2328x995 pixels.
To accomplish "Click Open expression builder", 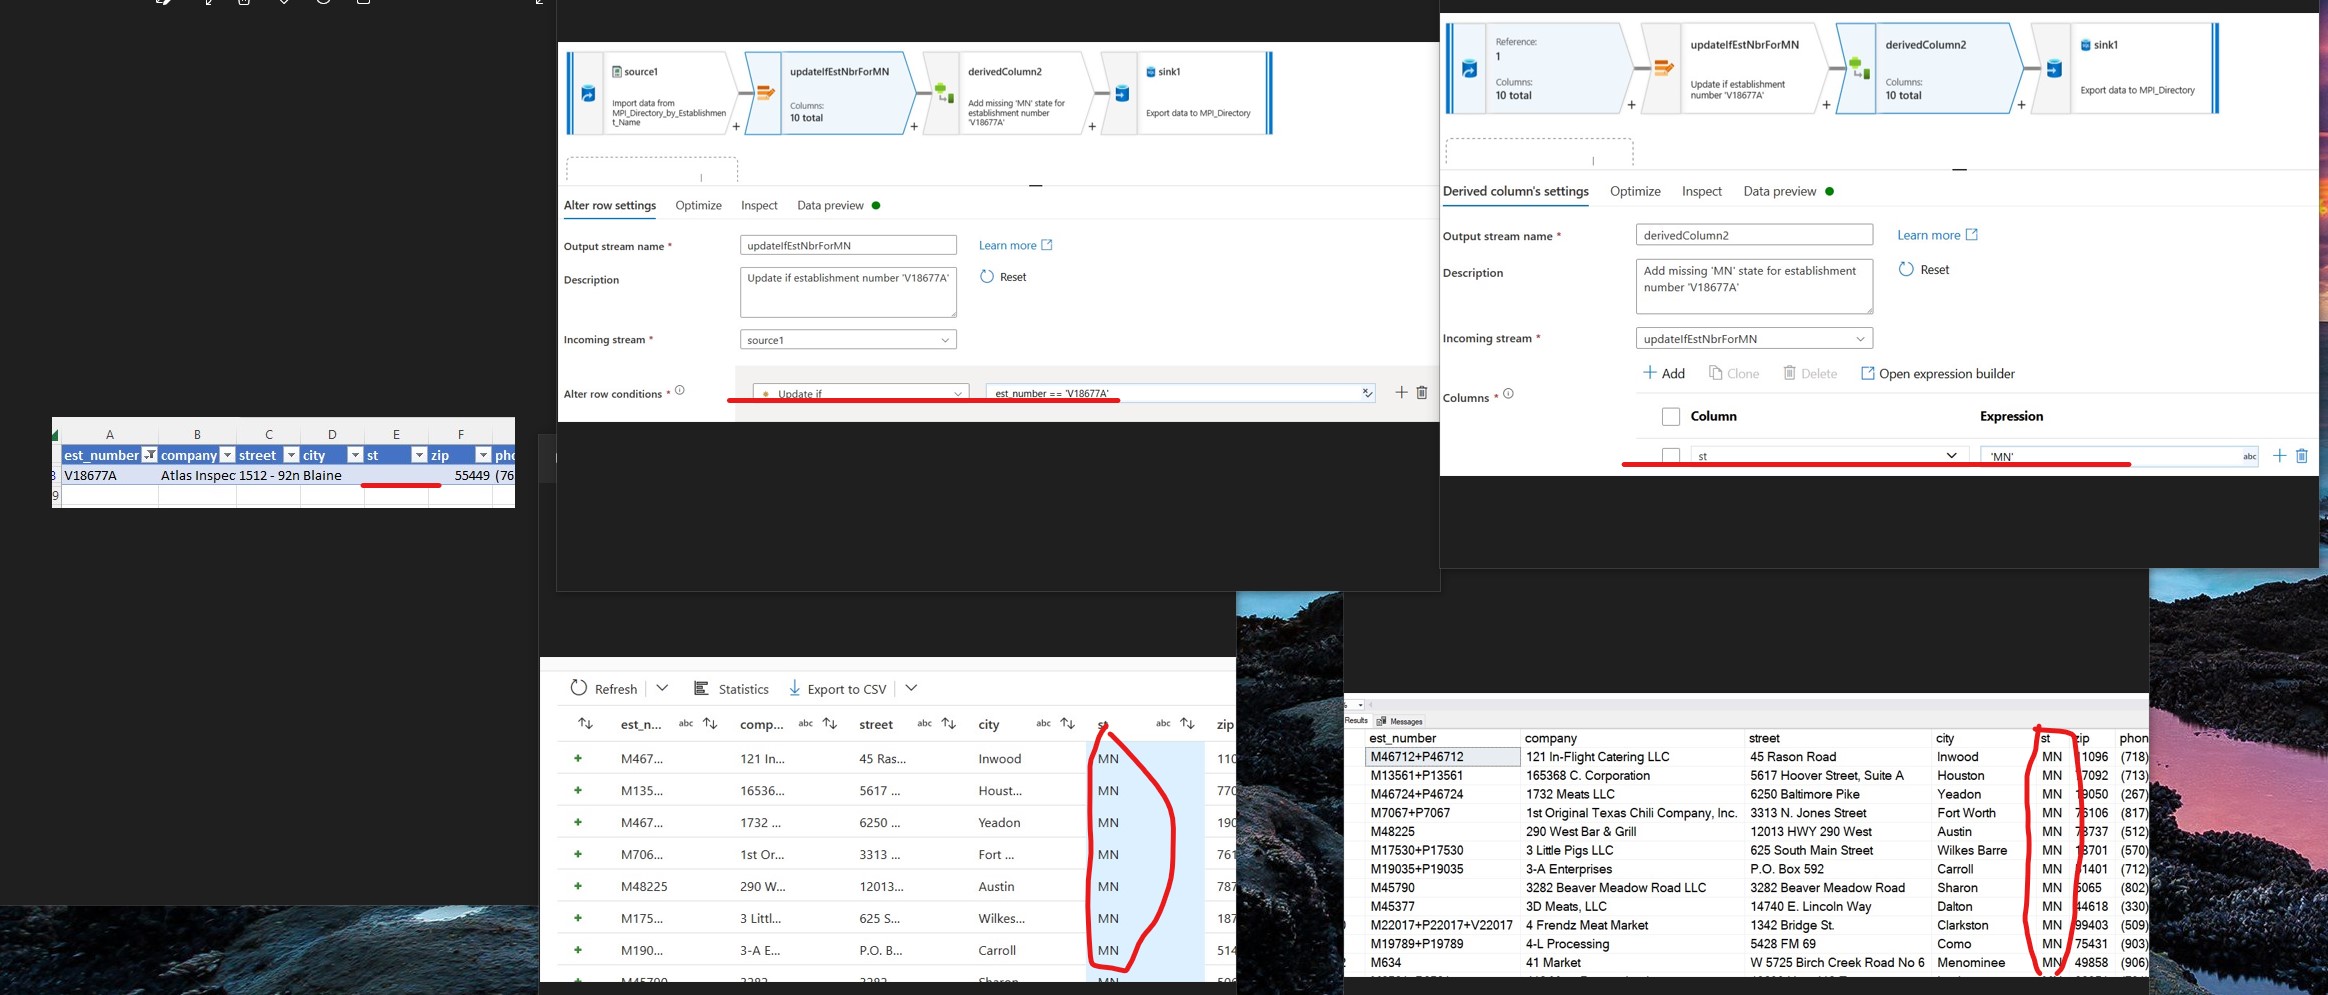I will [x=1937, y=373].
